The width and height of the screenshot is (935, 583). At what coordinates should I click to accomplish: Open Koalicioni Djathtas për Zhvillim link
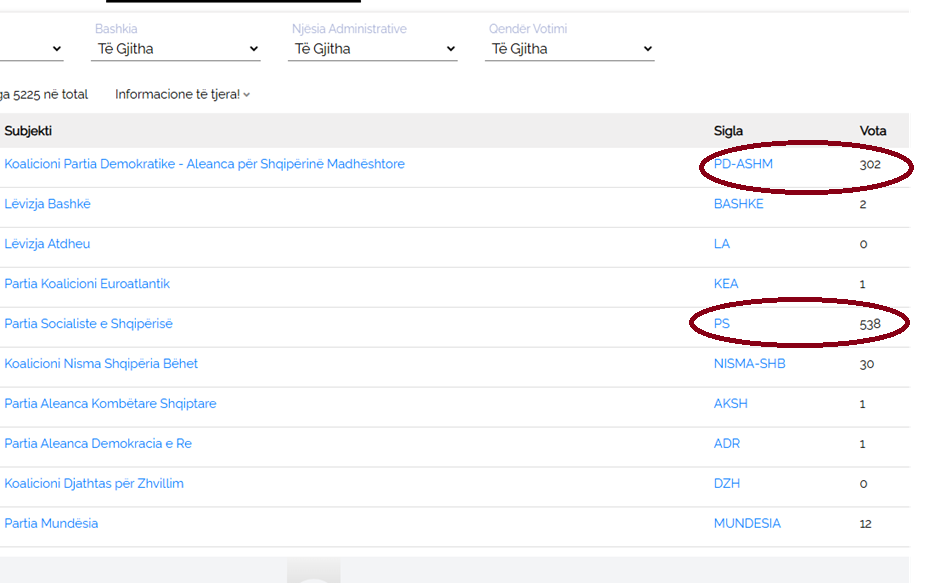tap(94, 483)
